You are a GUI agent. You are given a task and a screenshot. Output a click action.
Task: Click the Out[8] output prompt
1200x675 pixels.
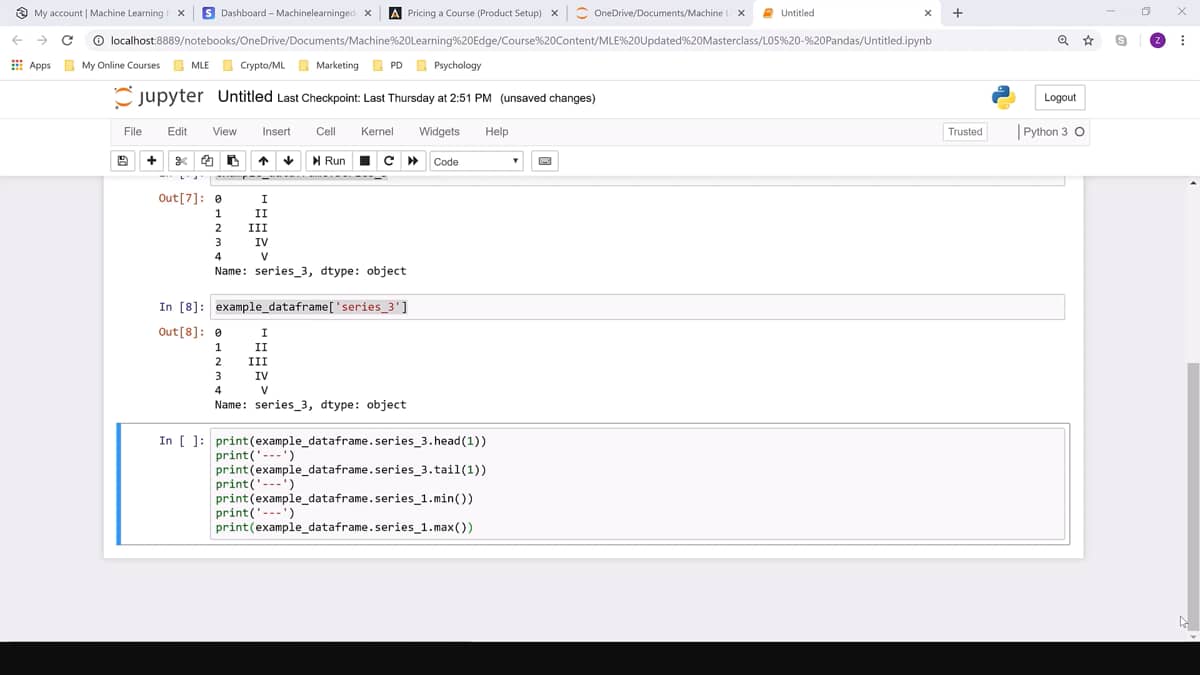(x=182, y=332)
